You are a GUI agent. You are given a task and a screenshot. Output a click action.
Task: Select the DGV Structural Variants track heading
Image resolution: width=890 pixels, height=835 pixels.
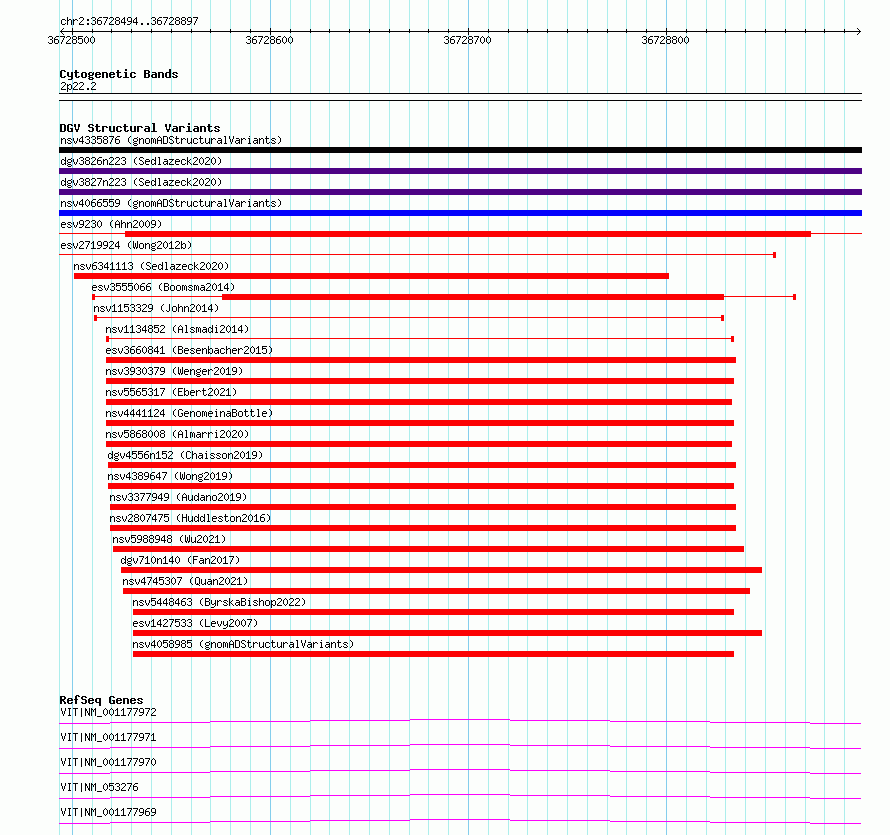(140, 128)
